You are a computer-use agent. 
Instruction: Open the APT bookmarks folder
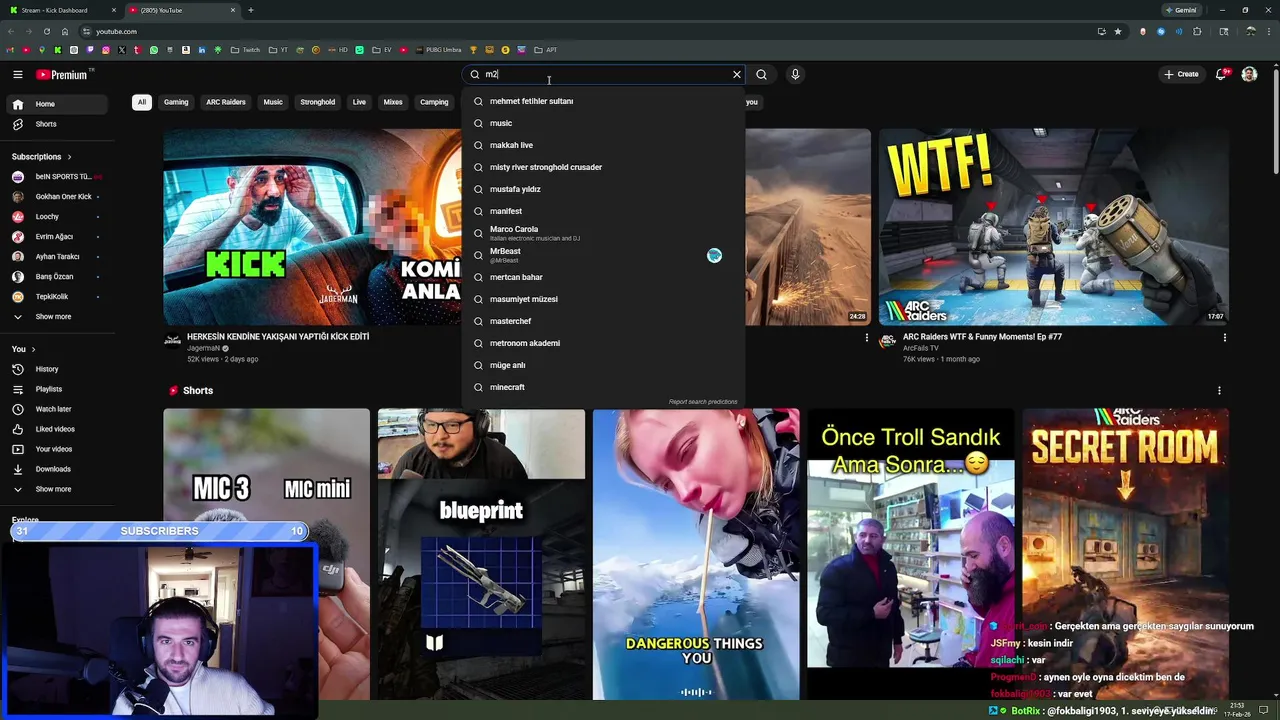(x=546, y=50)
